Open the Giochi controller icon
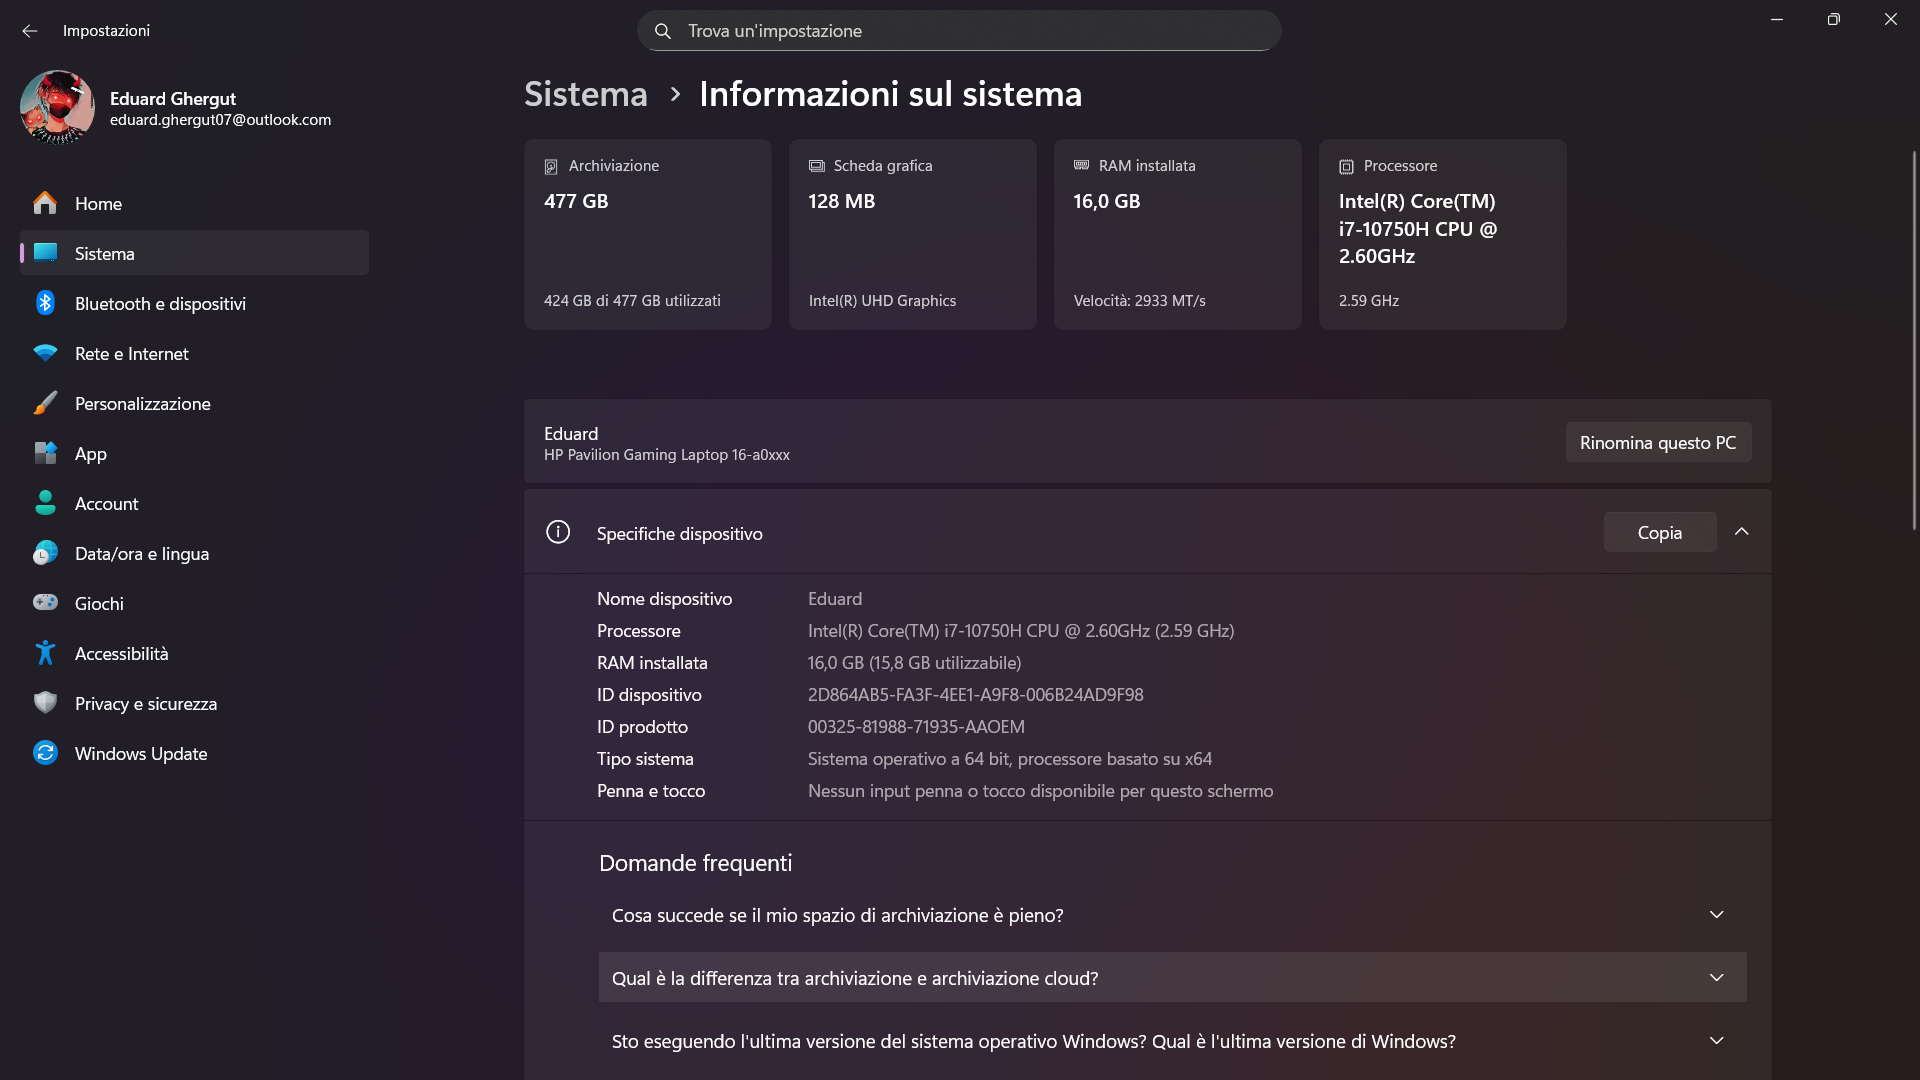The width and height of the screenshot is (1920, 1080). click(45, 602)
